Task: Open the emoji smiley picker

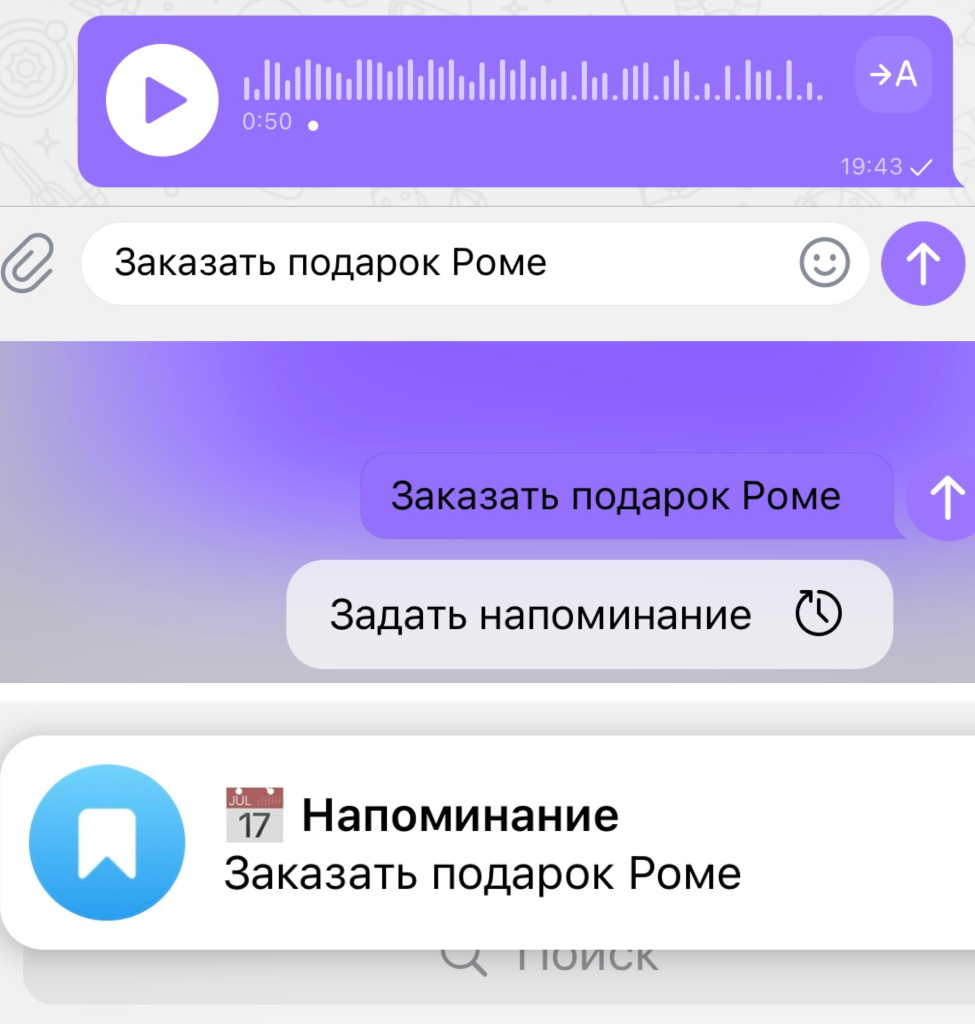Action: click(824, 263)
